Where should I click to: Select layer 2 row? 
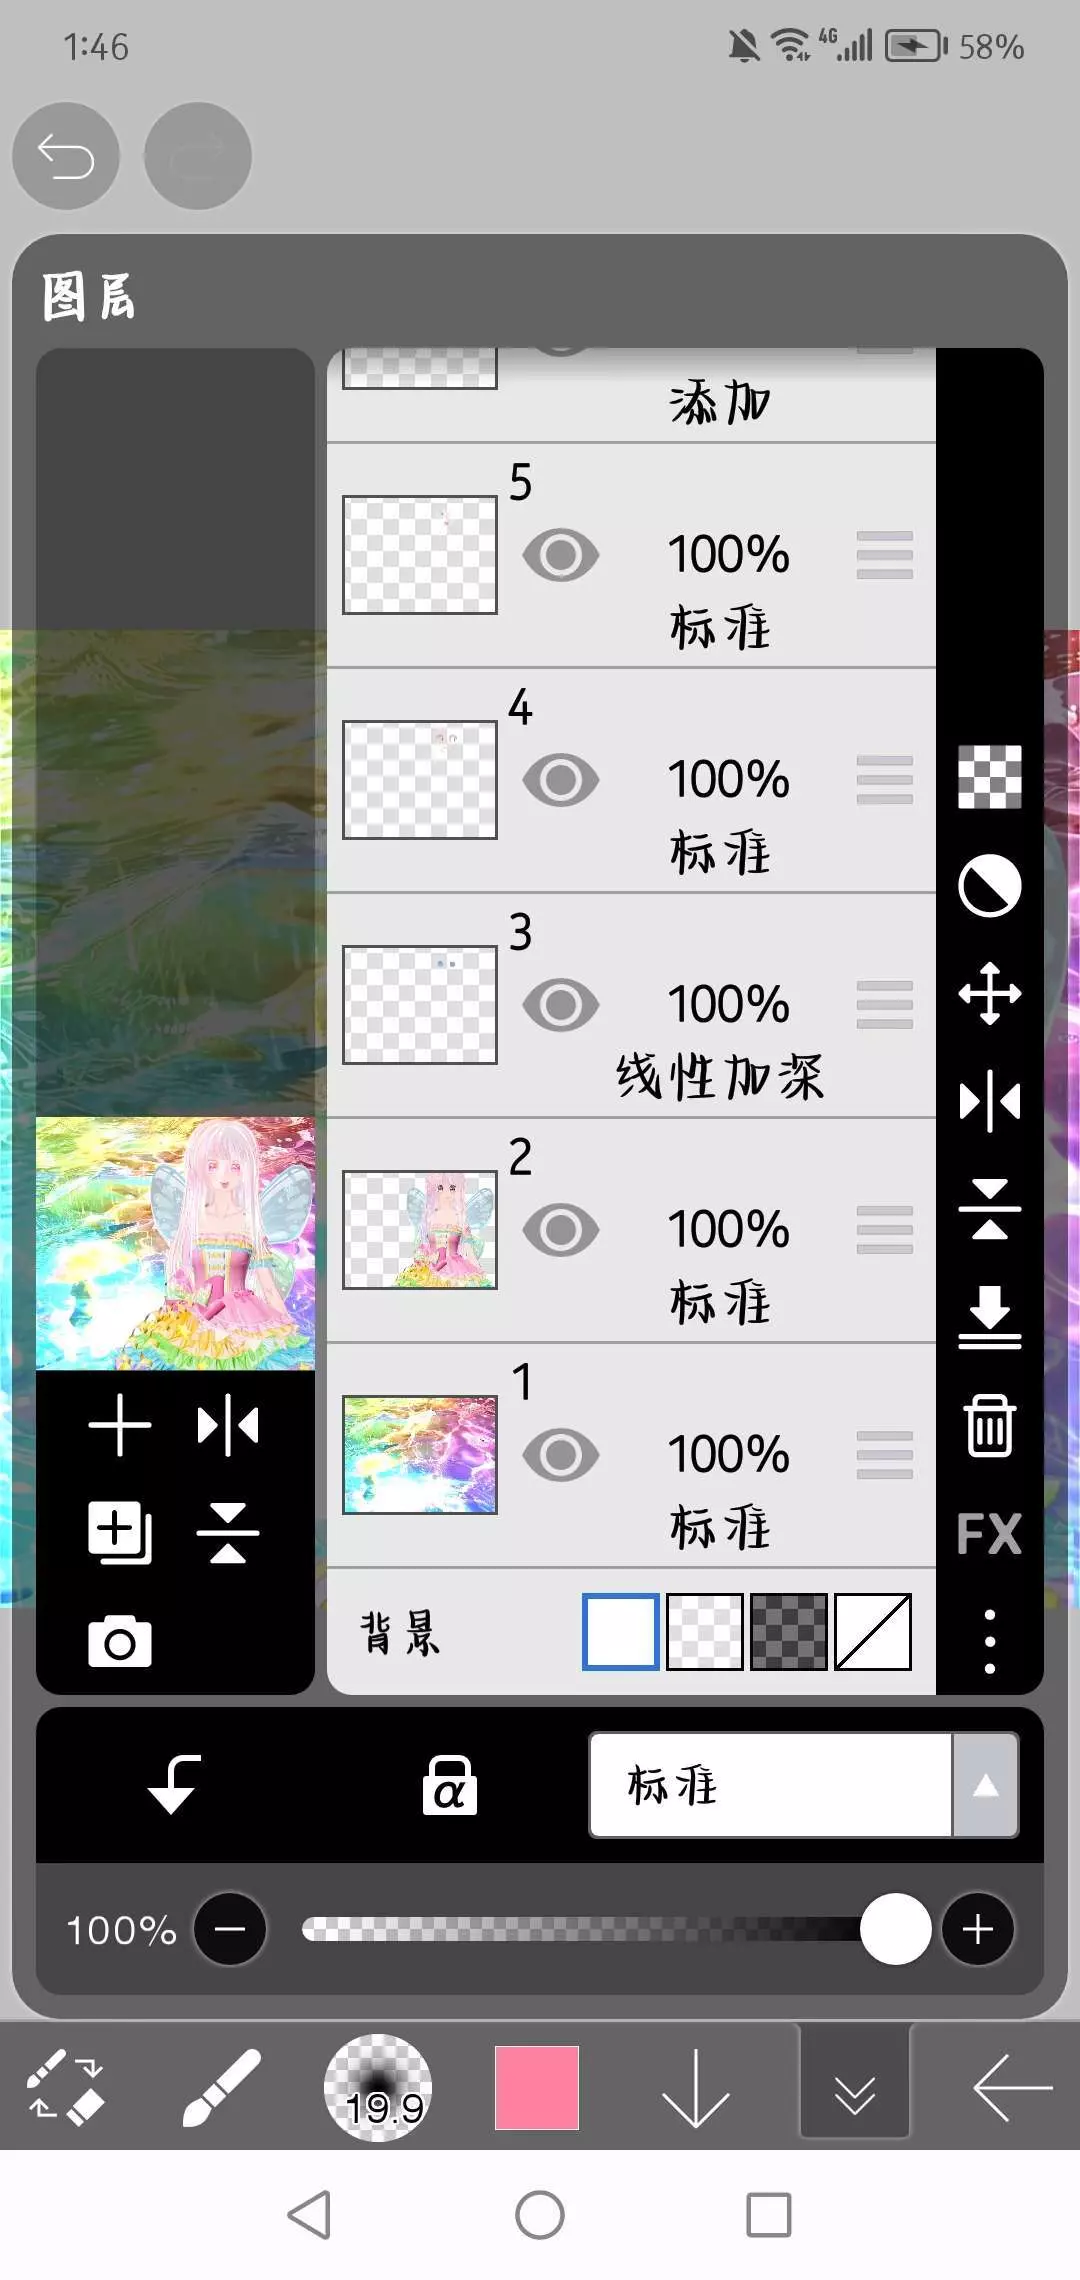pyautogui.click(x=631, y=1230)
